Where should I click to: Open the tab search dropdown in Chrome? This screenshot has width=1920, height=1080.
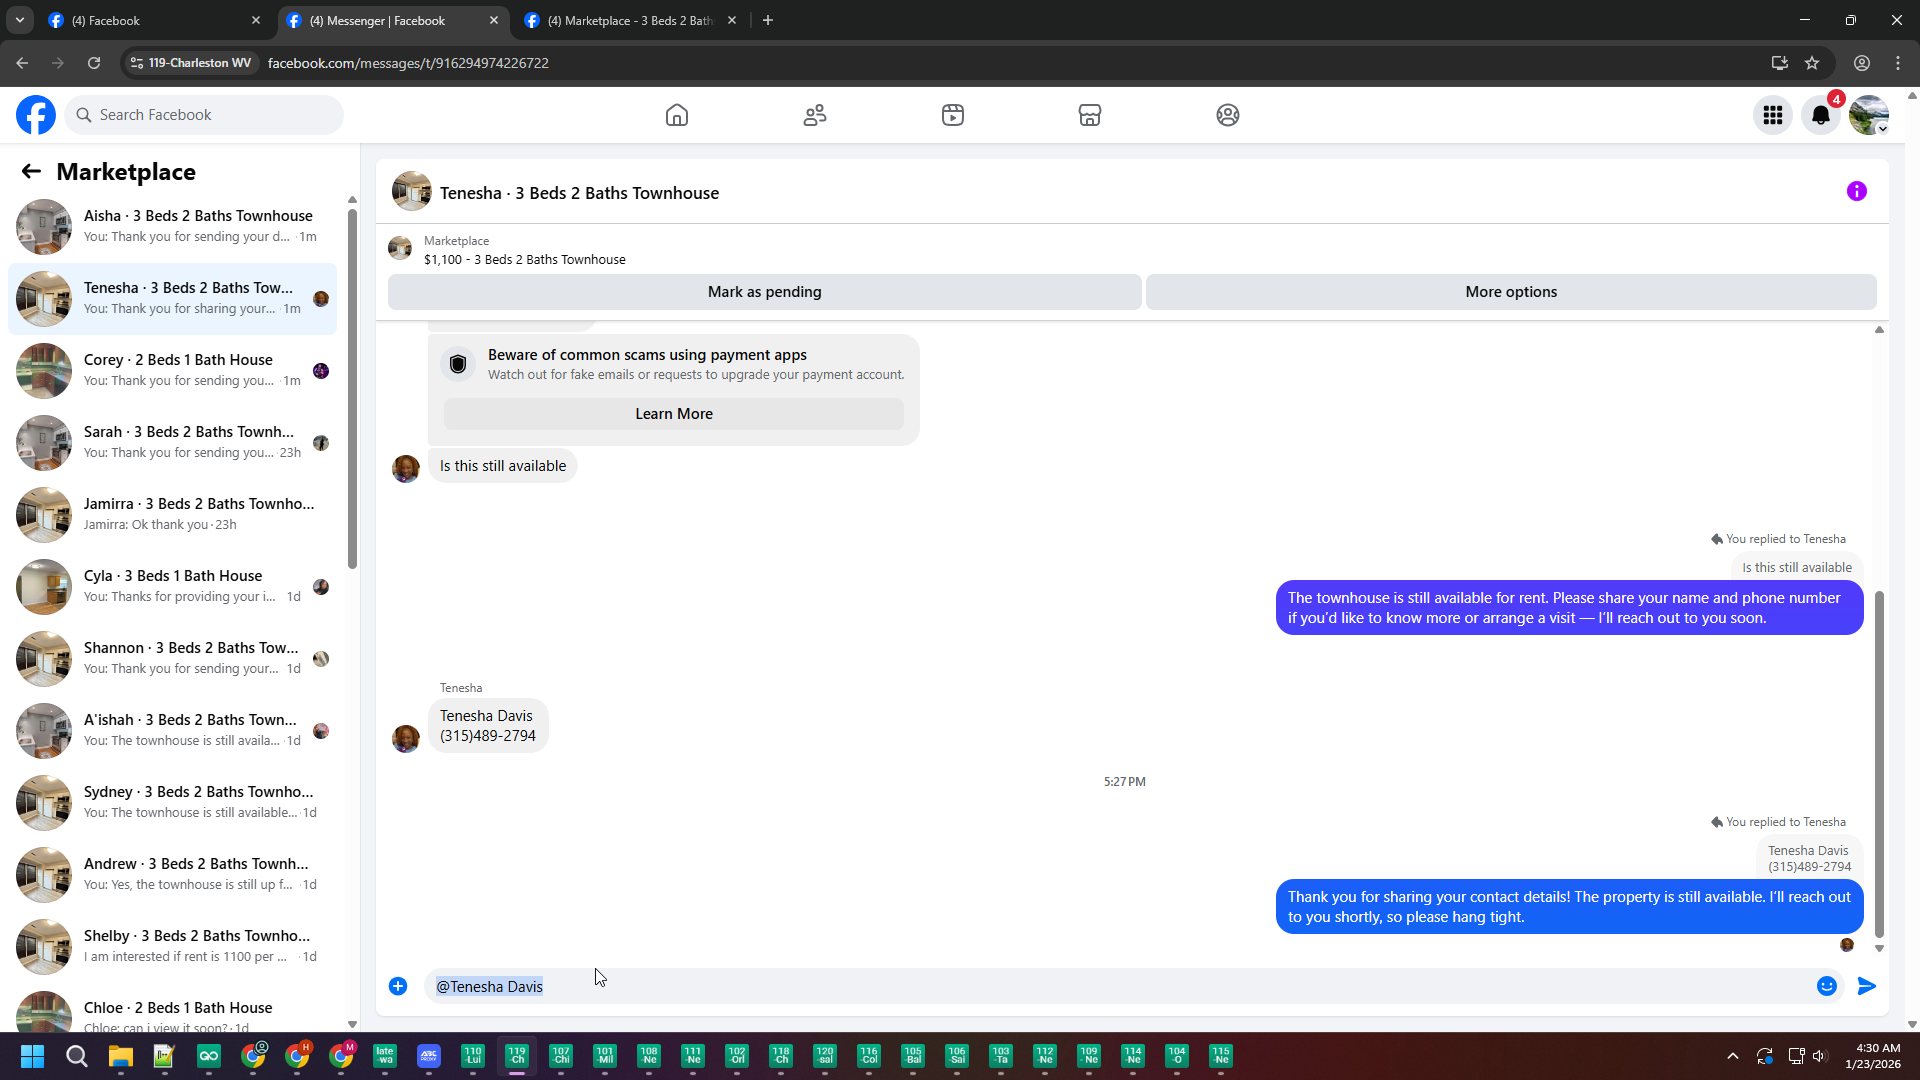[20, 20]
